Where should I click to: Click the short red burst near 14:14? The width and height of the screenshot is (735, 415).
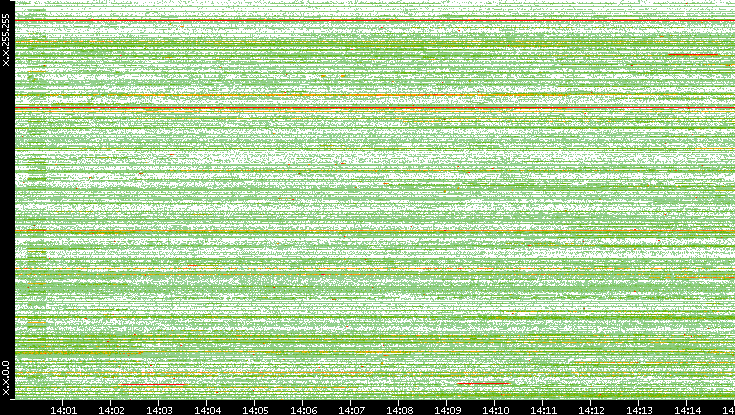(693, 55)
